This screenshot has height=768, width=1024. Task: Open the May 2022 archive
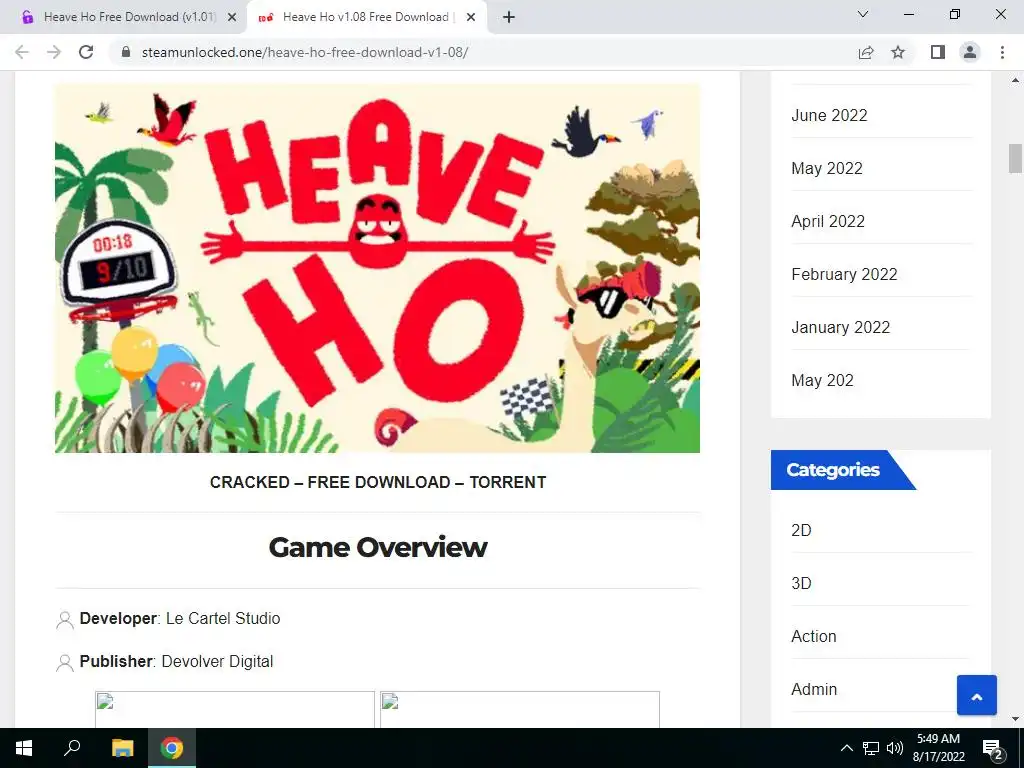(827, 168)
